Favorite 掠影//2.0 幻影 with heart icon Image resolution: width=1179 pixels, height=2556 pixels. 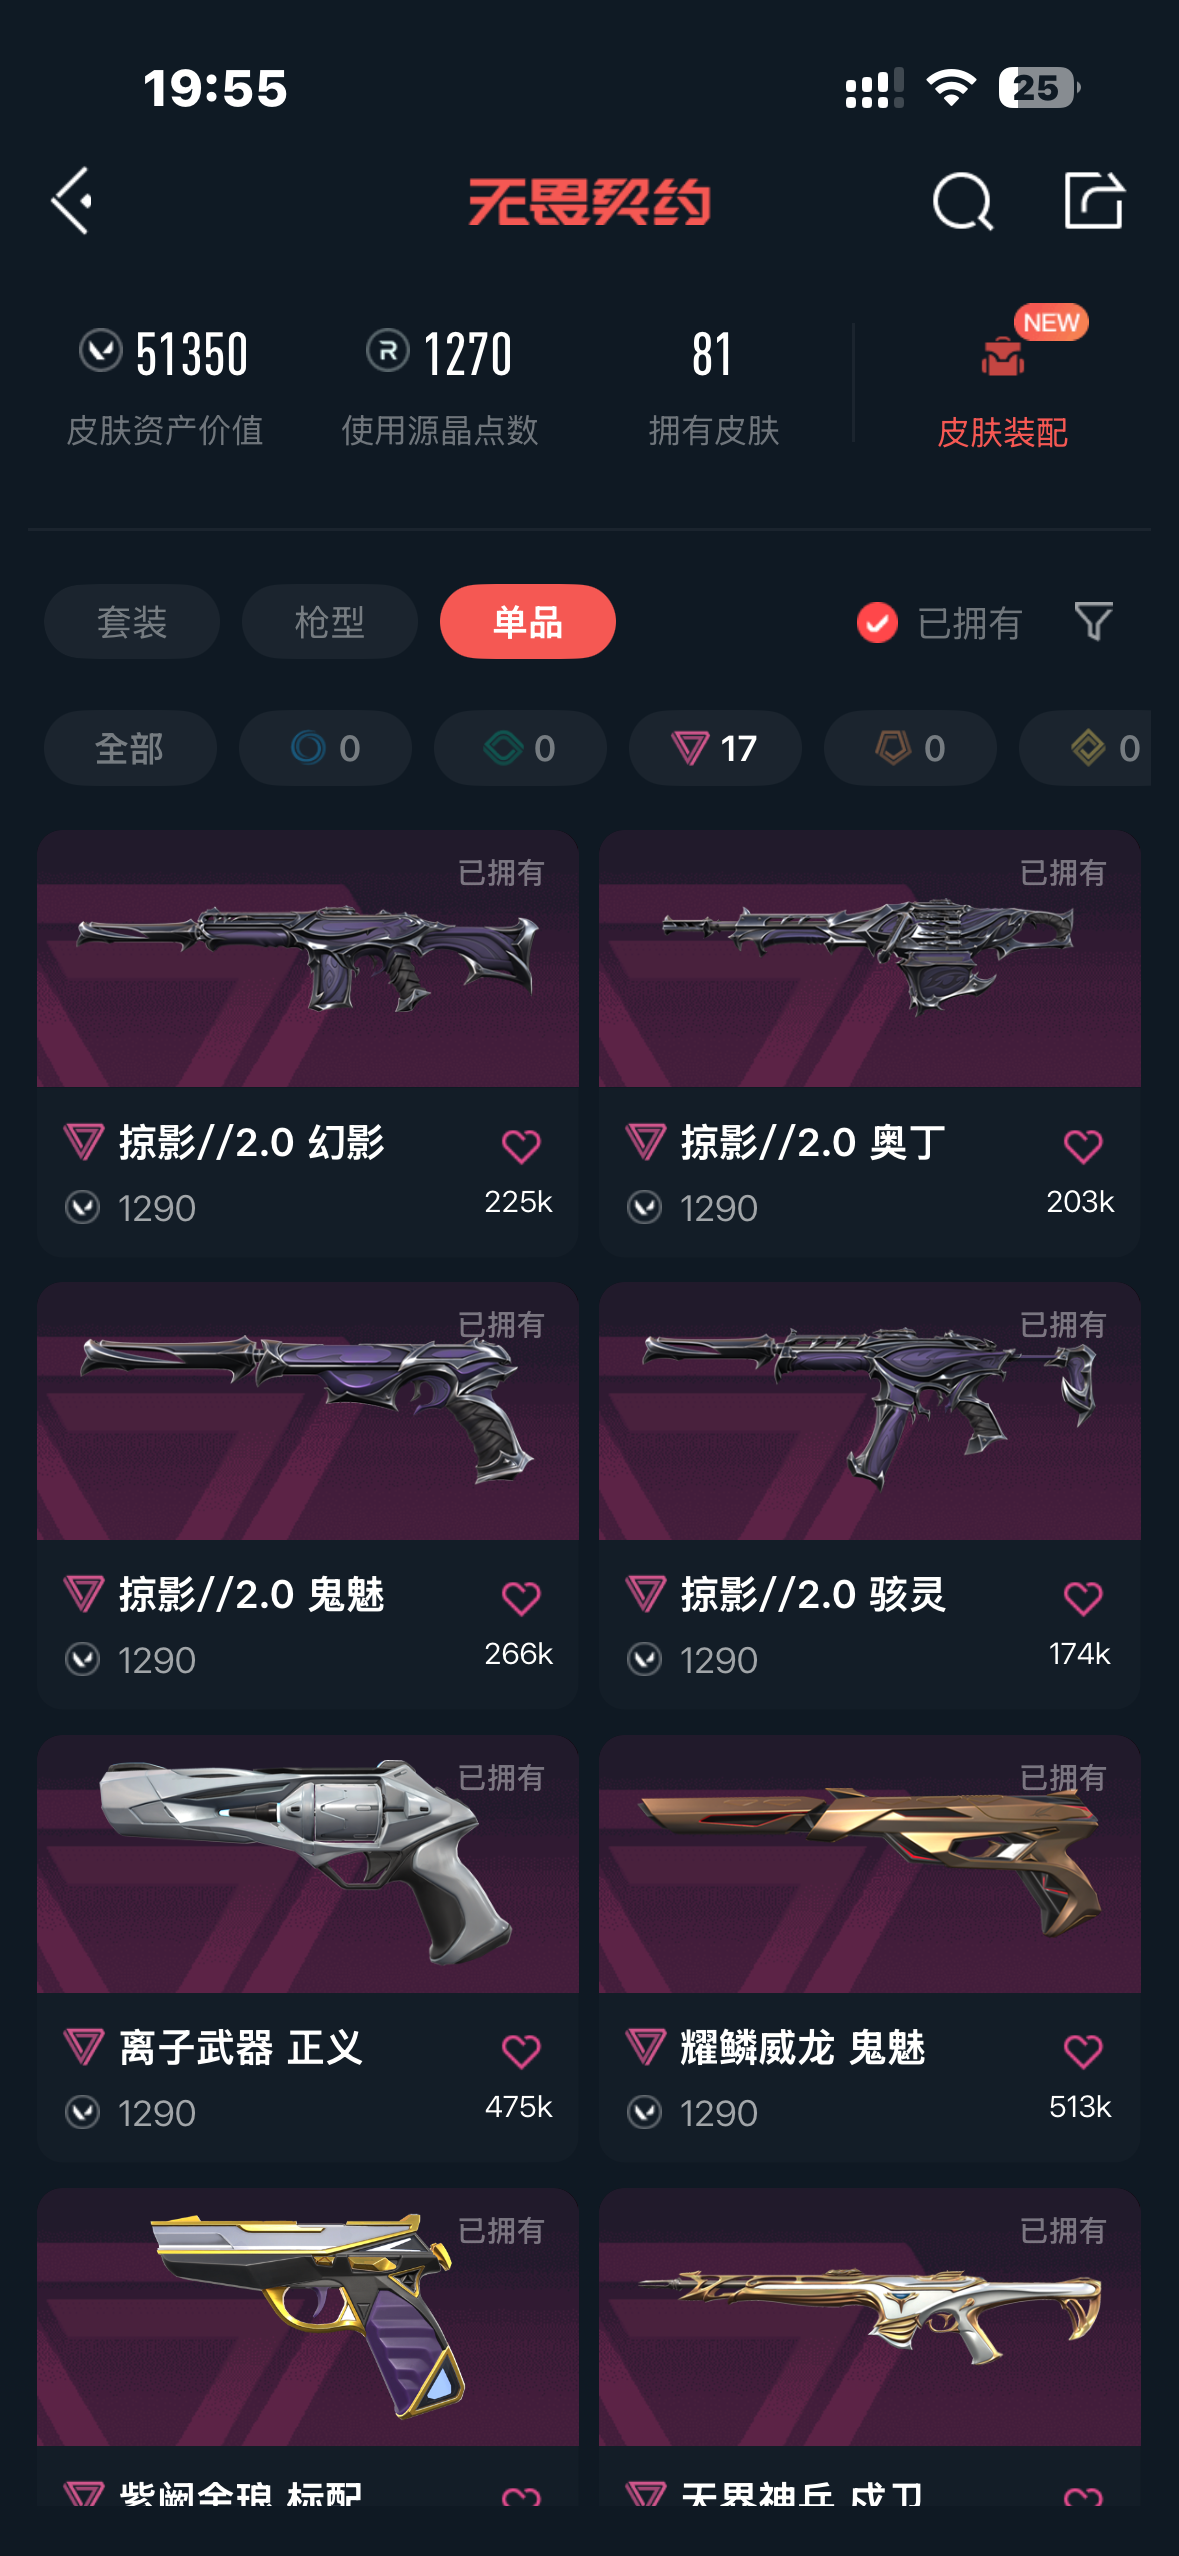(x=521, y=1146)
